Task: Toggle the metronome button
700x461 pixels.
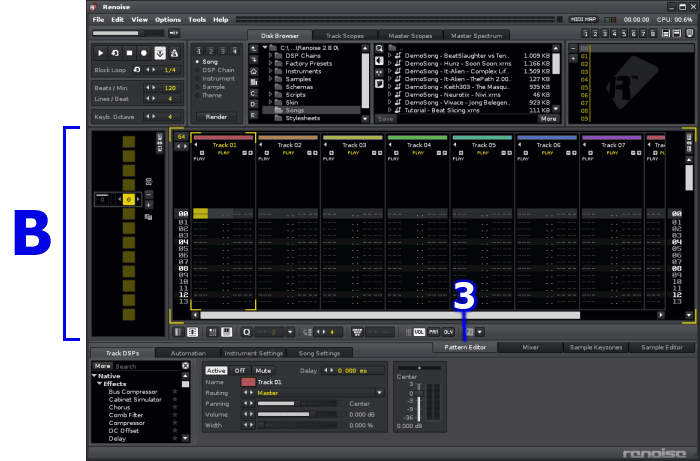Action: click(174, 53)
